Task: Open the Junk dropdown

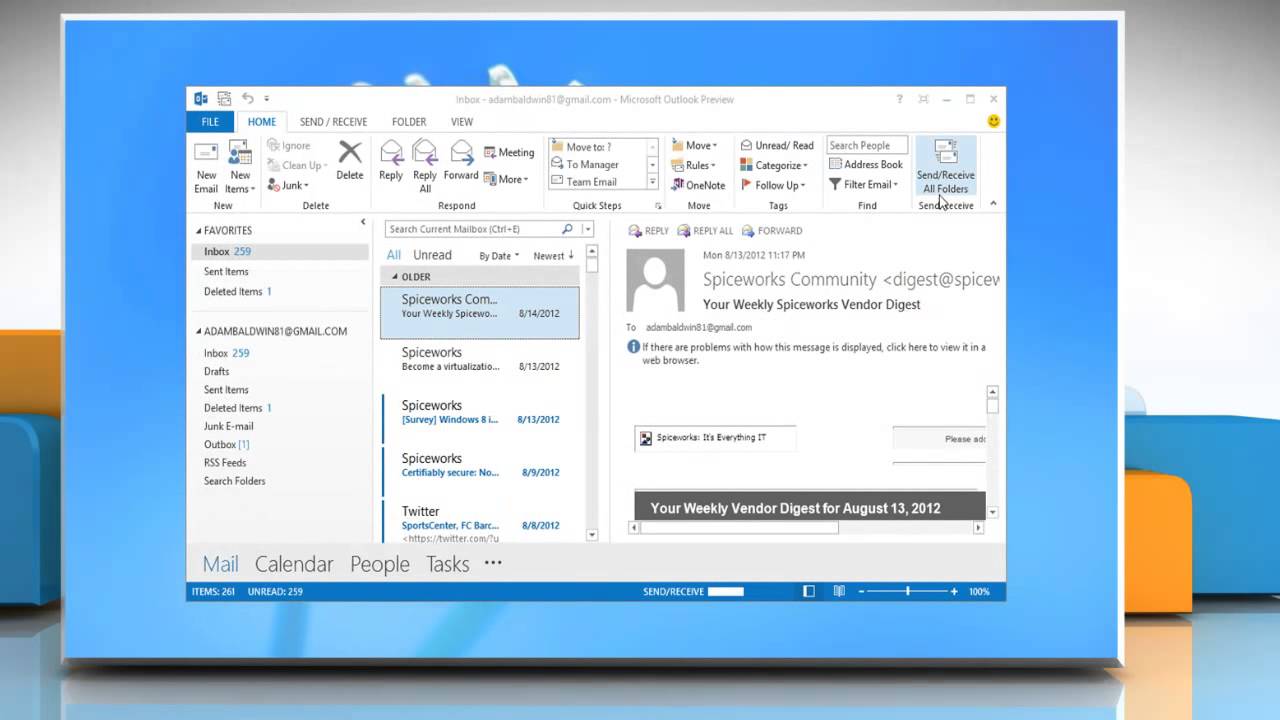Action: point(288,185)
